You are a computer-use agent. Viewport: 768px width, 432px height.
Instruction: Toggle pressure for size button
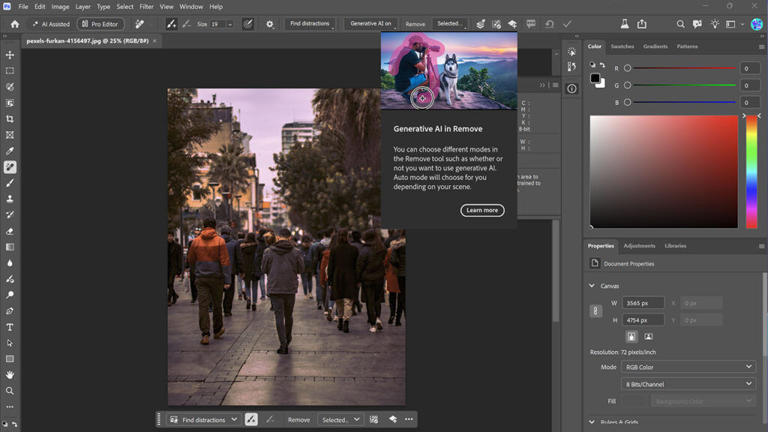(x=248, y=24)
